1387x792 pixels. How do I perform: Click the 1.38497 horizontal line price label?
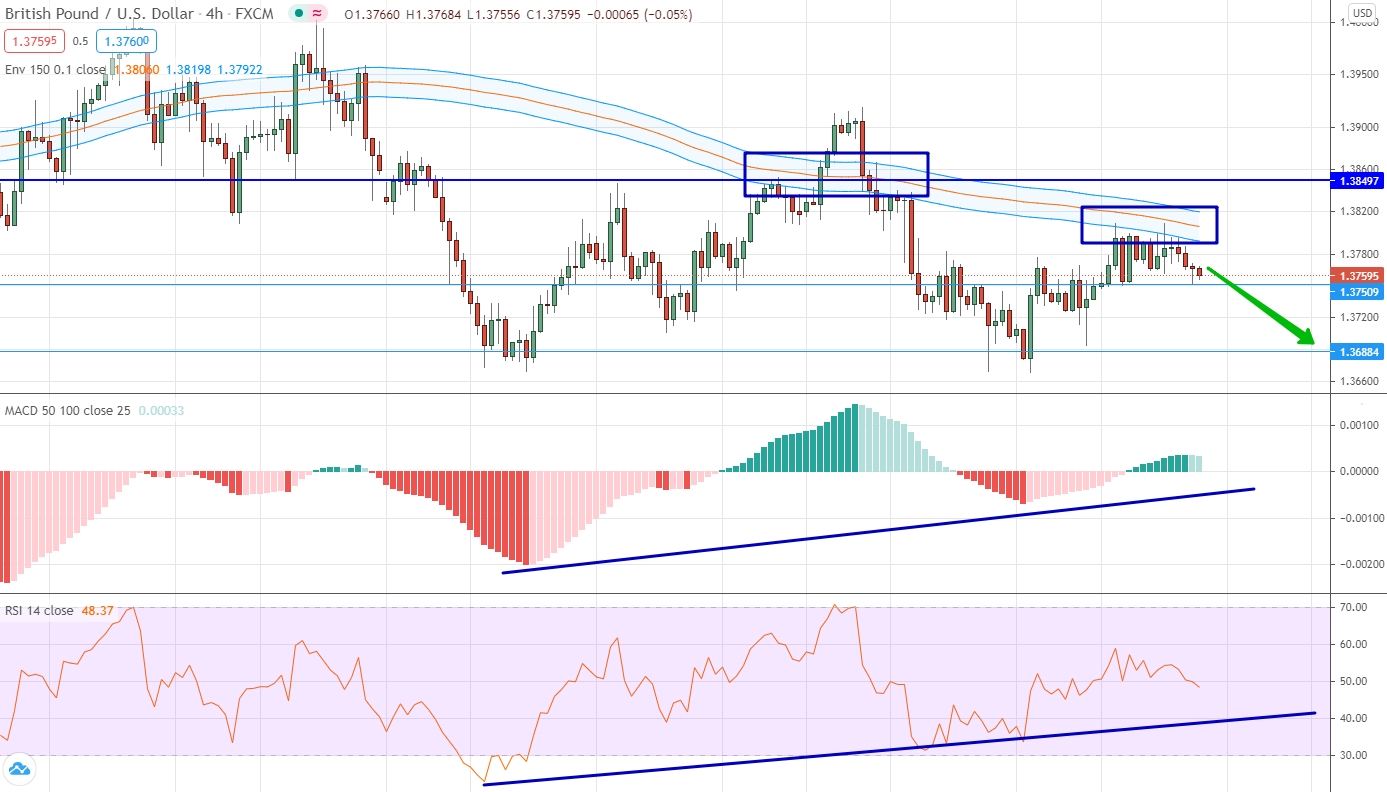pyautogui.click(x=1358, y=181)
